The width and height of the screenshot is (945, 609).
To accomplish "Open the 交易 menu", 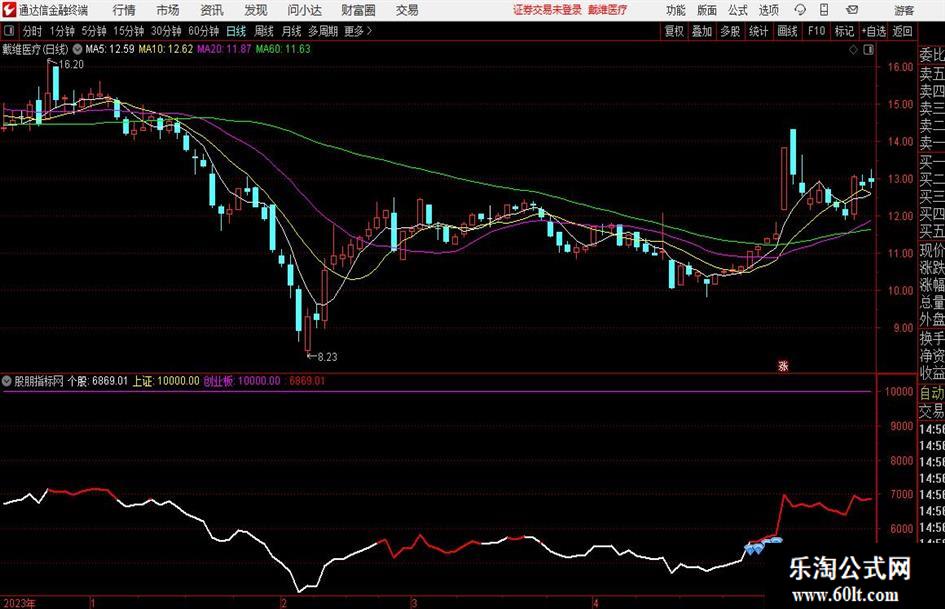I will click(x=407, y=10).
